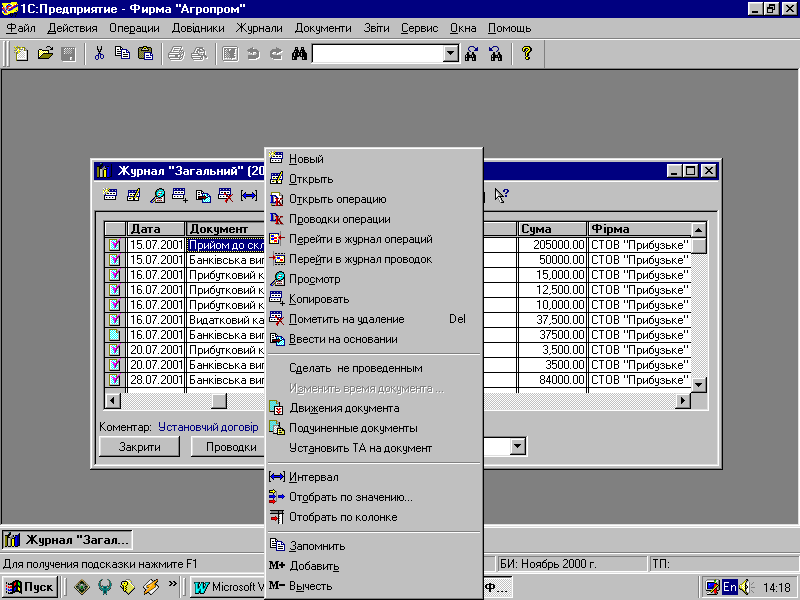The height and width of the screenshot is (600, 800).
Task: Click the Проводки button
Action: (x=228, y=447)
